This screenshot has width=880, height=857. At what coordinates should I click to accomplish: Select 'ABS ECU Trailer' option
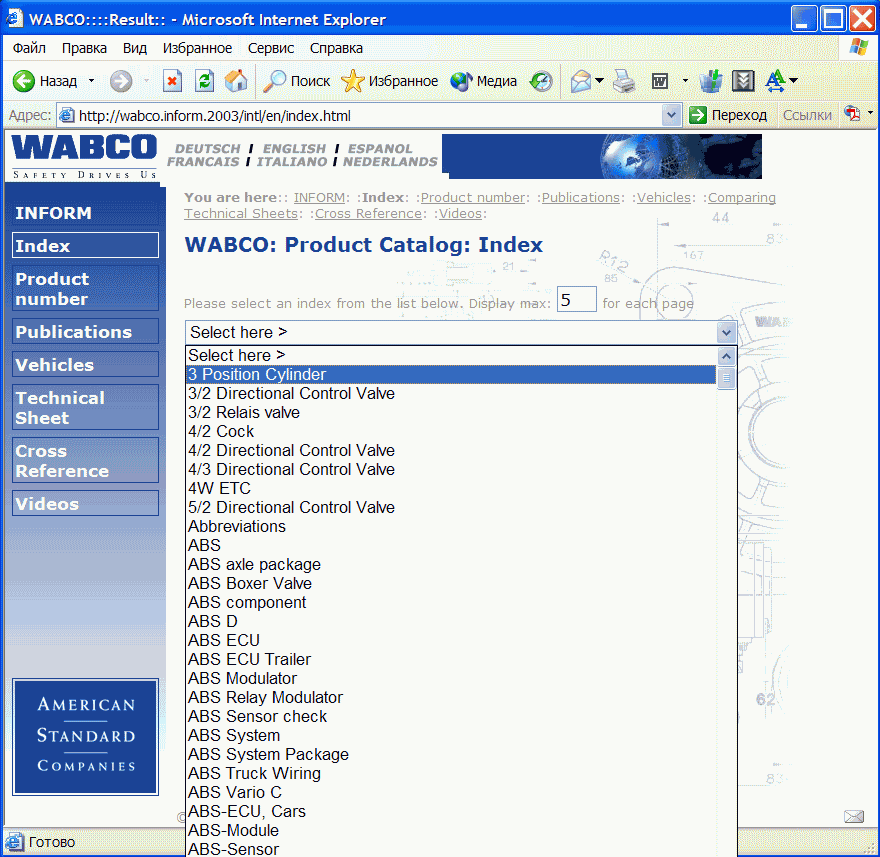[x=450, y=659]
